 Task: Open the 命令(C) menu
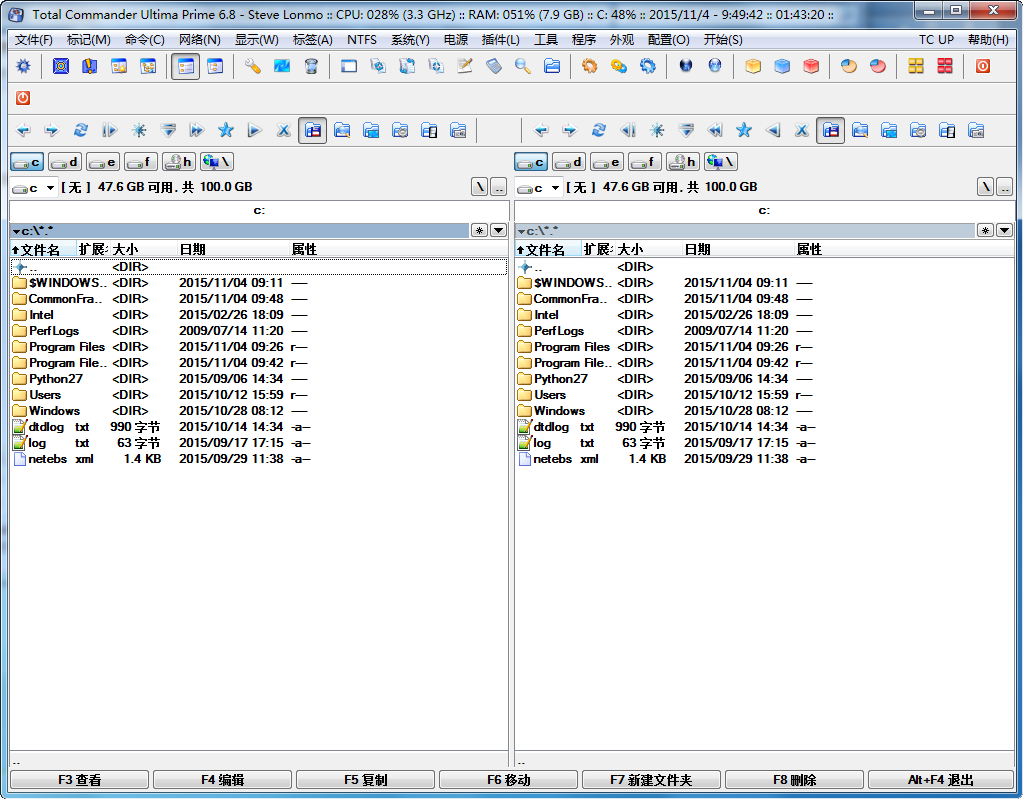pyautogui.click(x=144, y=40)
